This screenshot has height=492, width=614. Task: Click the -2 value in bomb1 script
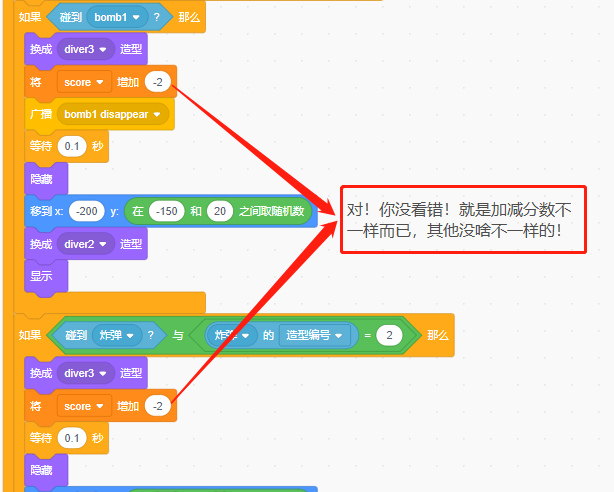tap(158, 82)
